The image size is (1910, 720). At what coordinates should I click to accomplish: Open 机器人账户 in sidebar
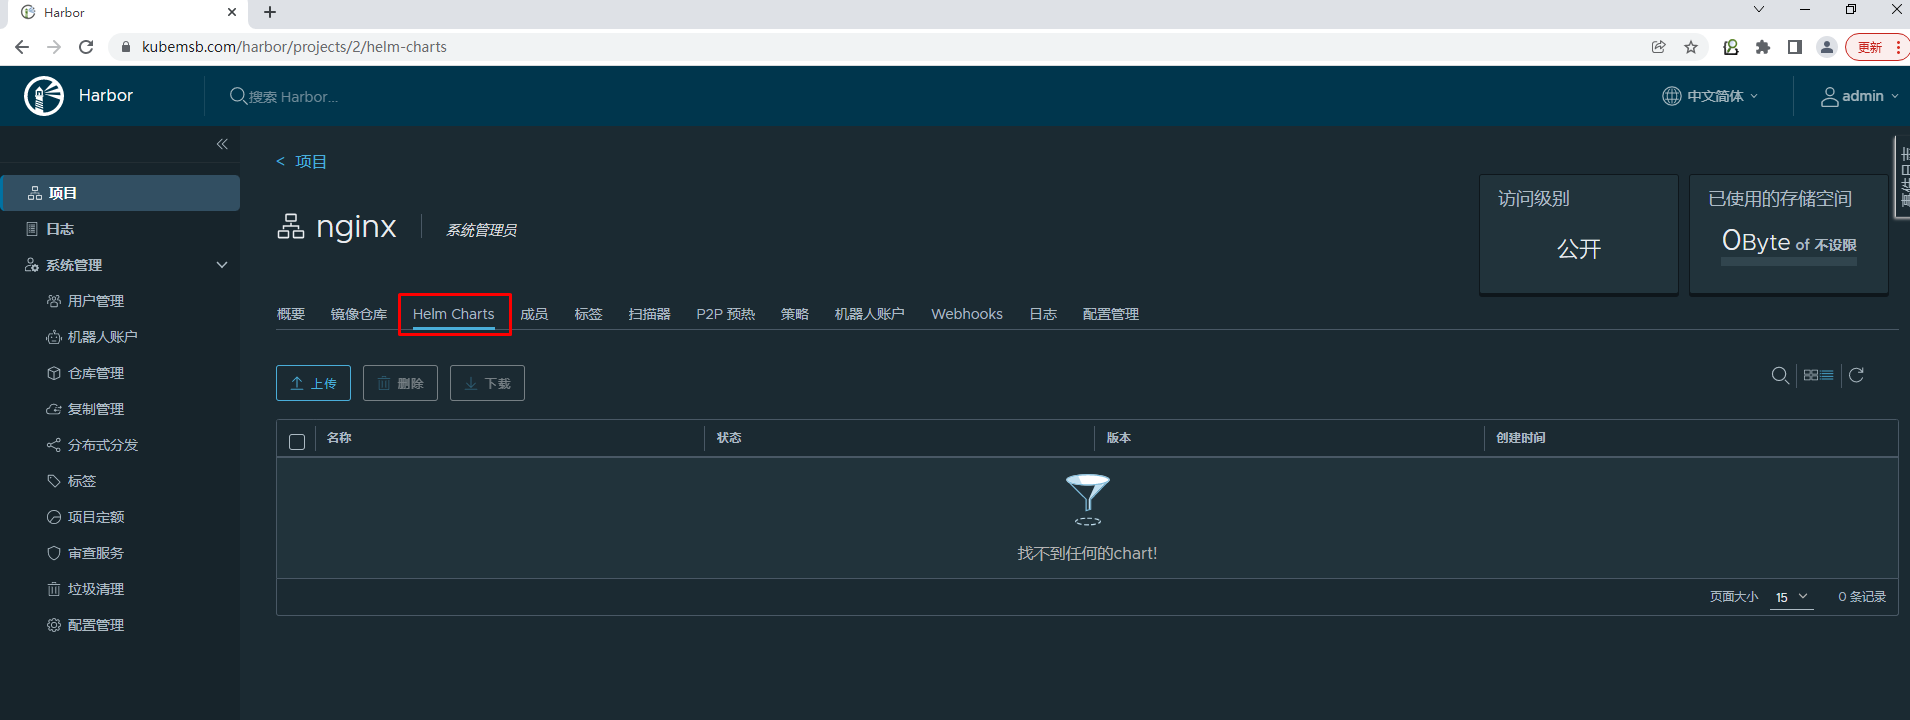pos(103,337)
